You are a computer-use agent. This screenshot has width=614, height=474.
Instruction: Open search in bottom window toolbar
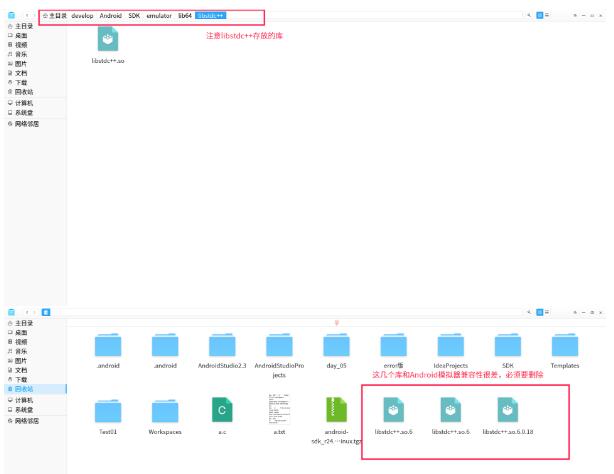pos(529,312)
